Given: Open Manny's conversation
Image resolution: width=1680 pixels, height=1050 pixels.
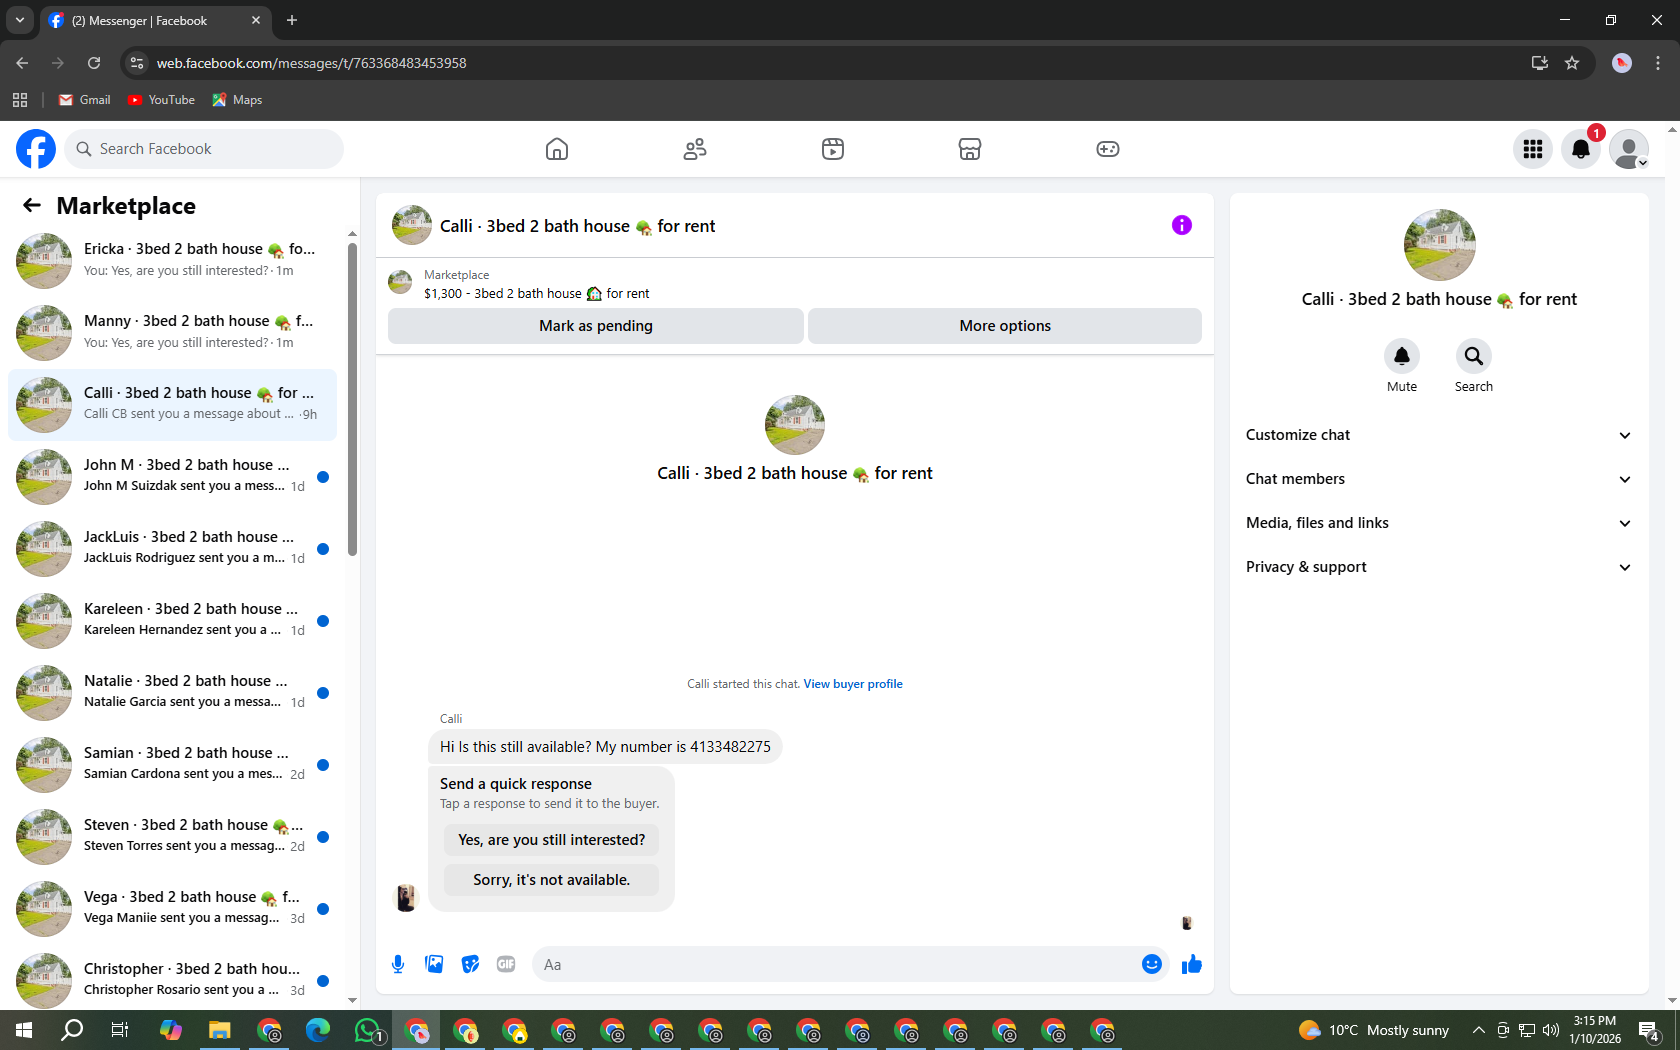Looking at the screenshot, I should coord(173,332).
